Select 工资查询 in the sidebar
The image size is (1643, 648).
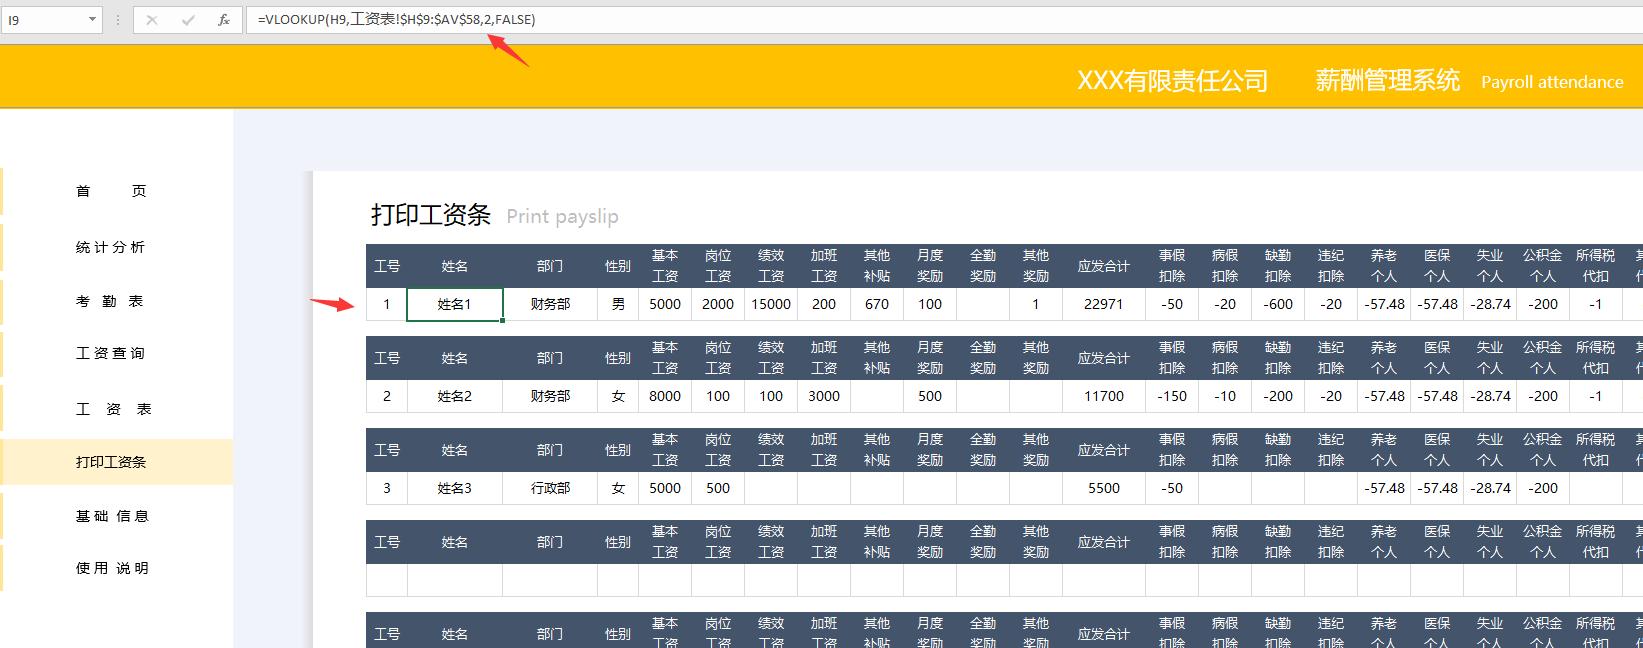[x=111, y=353]
